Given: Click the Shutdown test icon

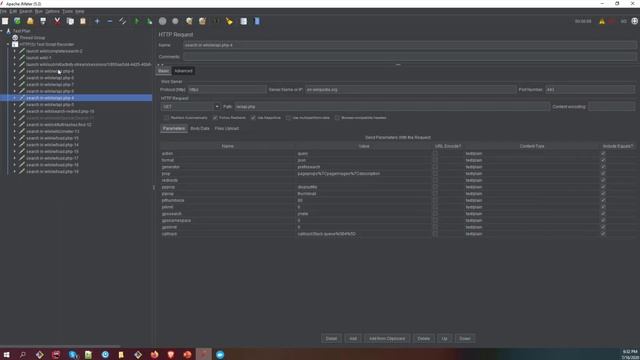Looking at the screenshot, I should (x=175, y=21).
